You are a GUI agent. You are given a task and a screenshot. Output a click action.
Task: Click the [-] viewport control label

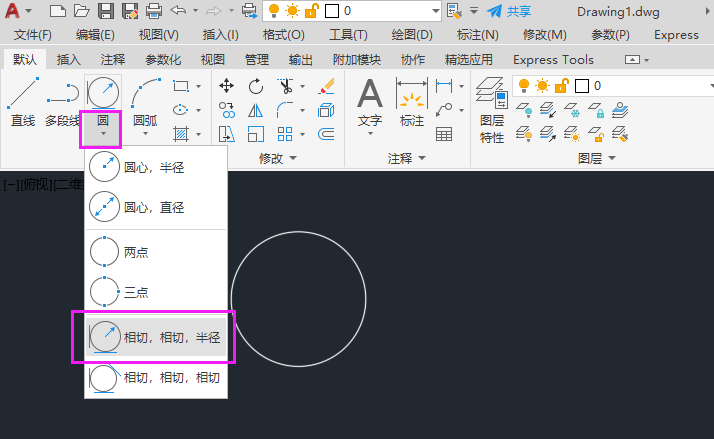point(11,185)
